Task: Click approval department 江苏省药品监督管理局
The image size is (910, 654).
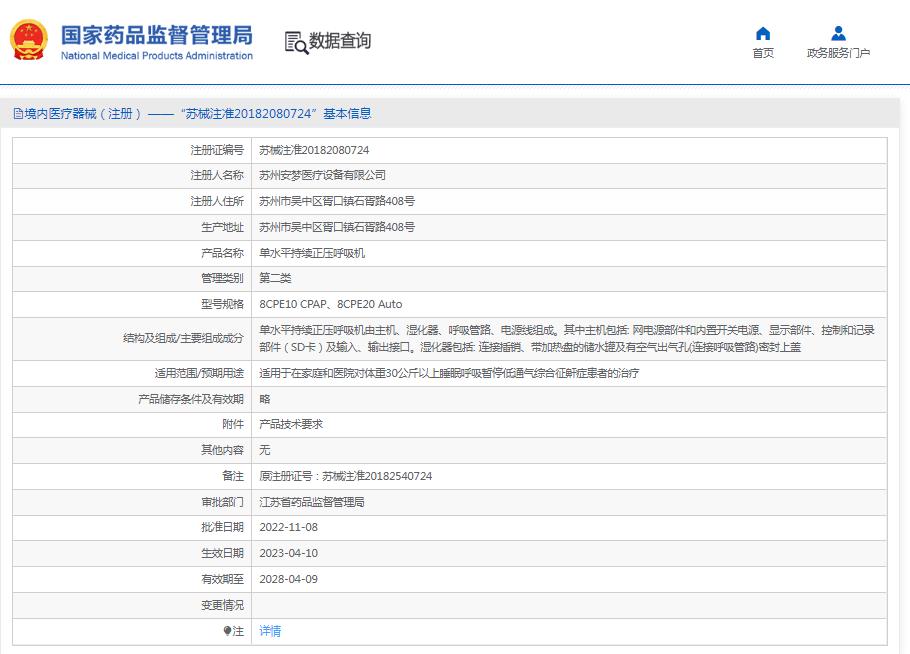Action: pos(312,502)
